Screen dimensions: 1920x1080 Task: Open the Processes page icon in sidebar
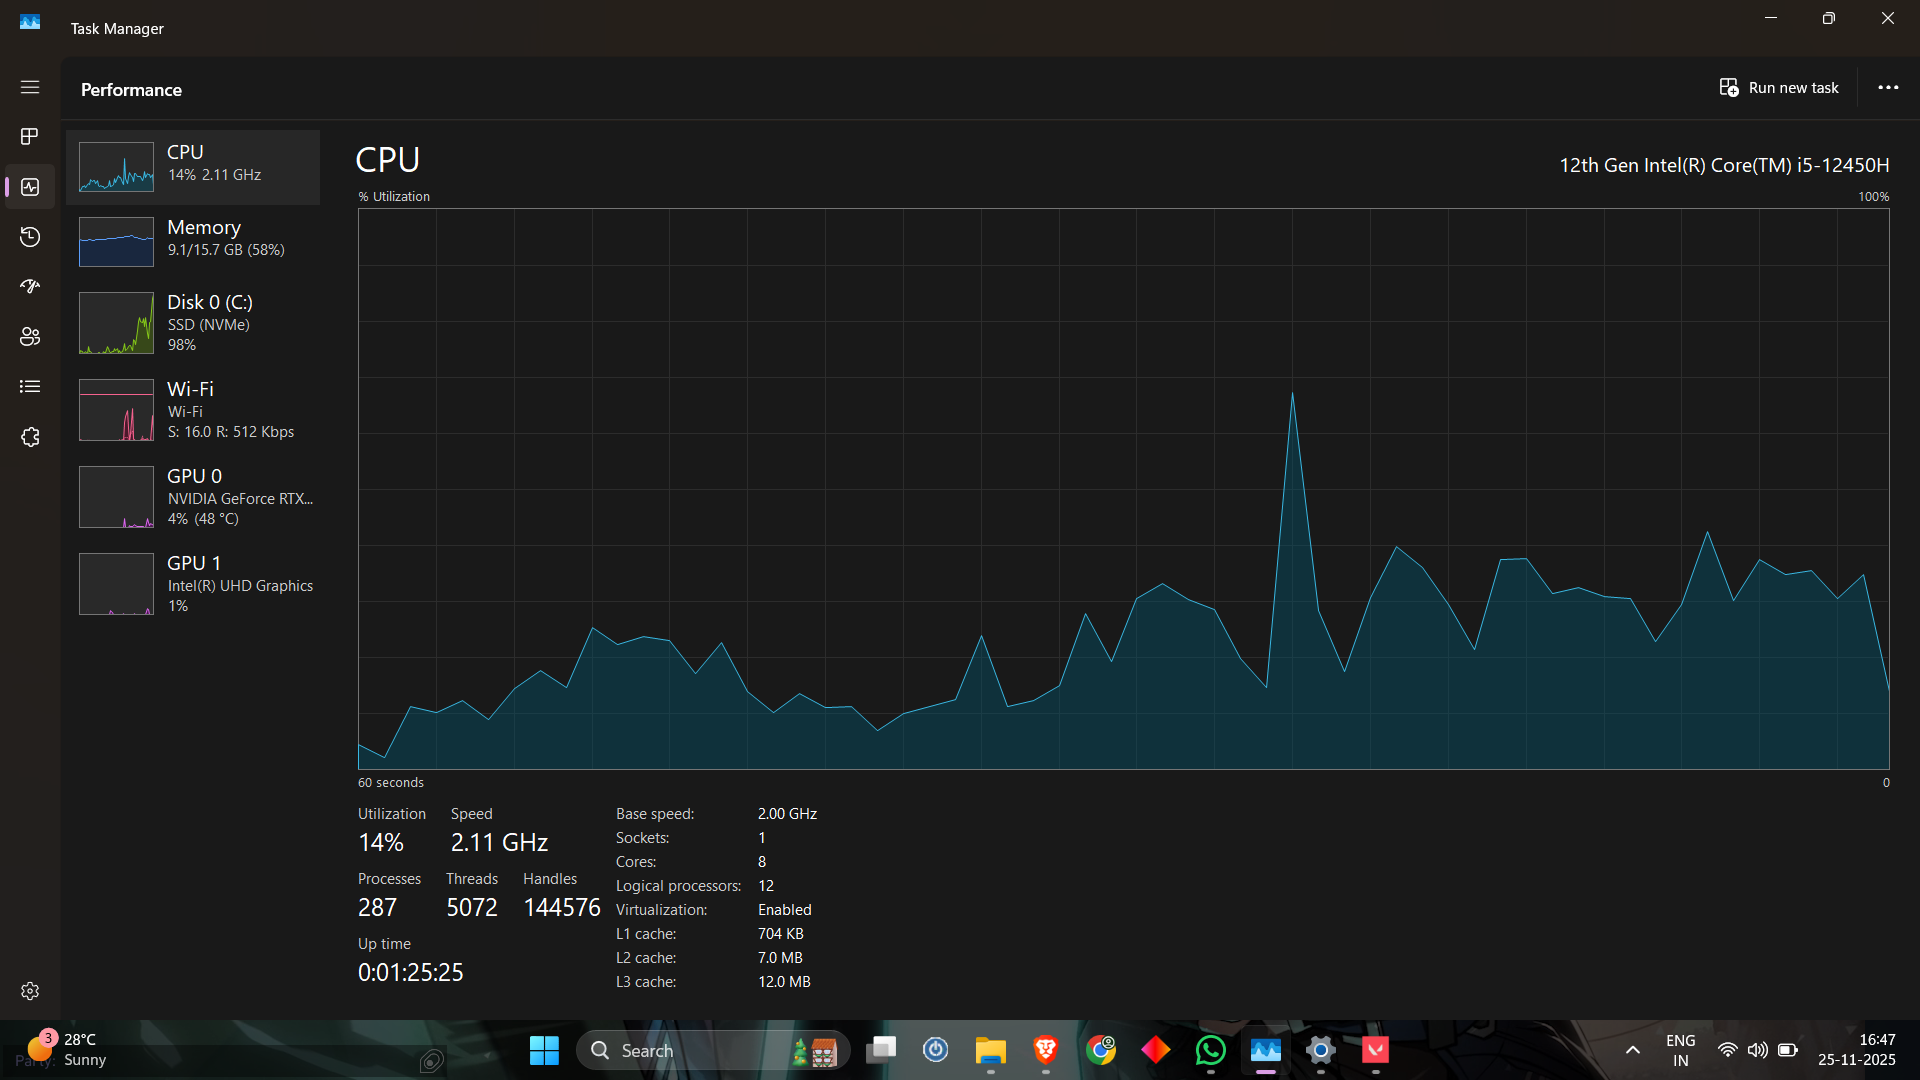(x=30, y=136)
